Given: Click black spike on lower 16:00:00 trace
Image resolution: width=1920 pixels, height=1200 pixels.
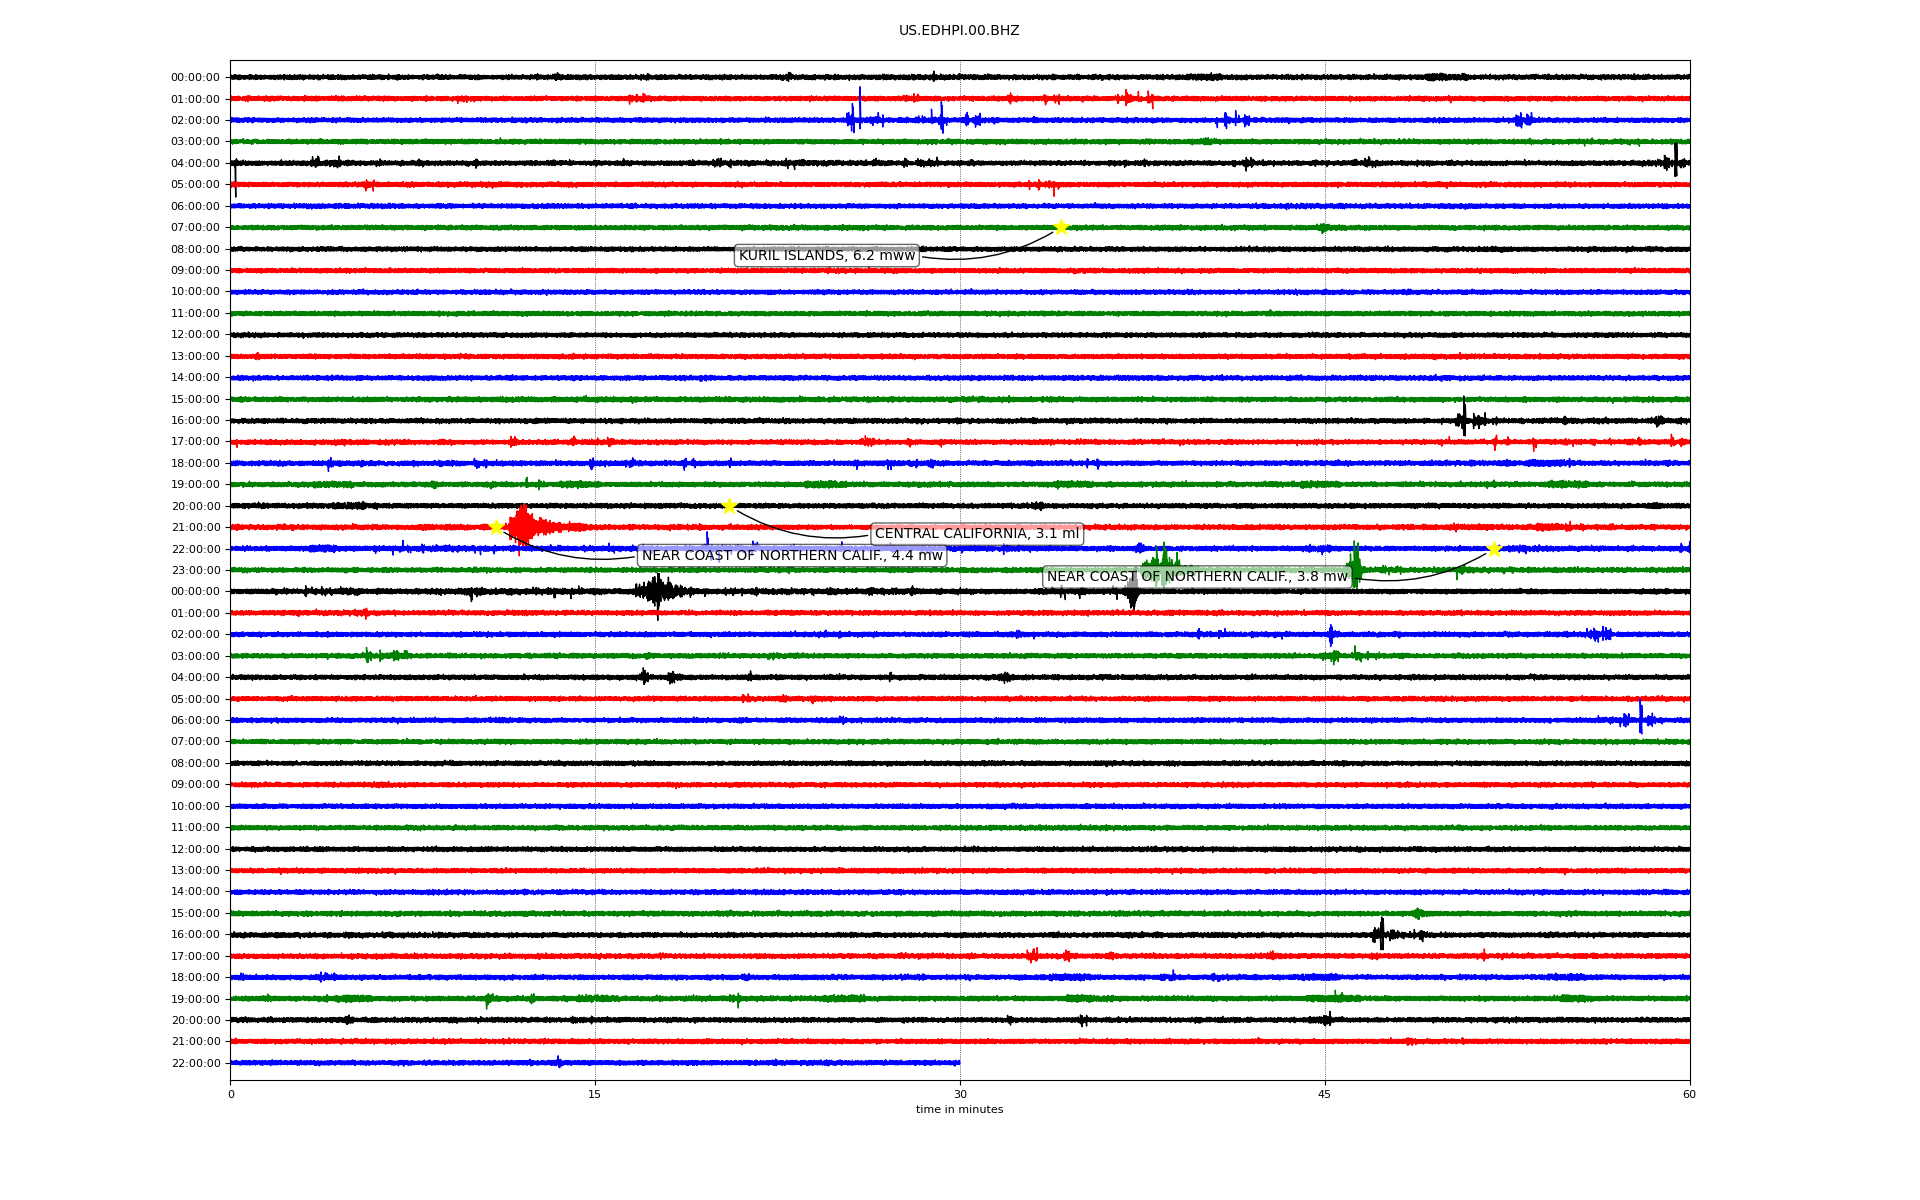Looking at the screenshot, I should 1381,934.
